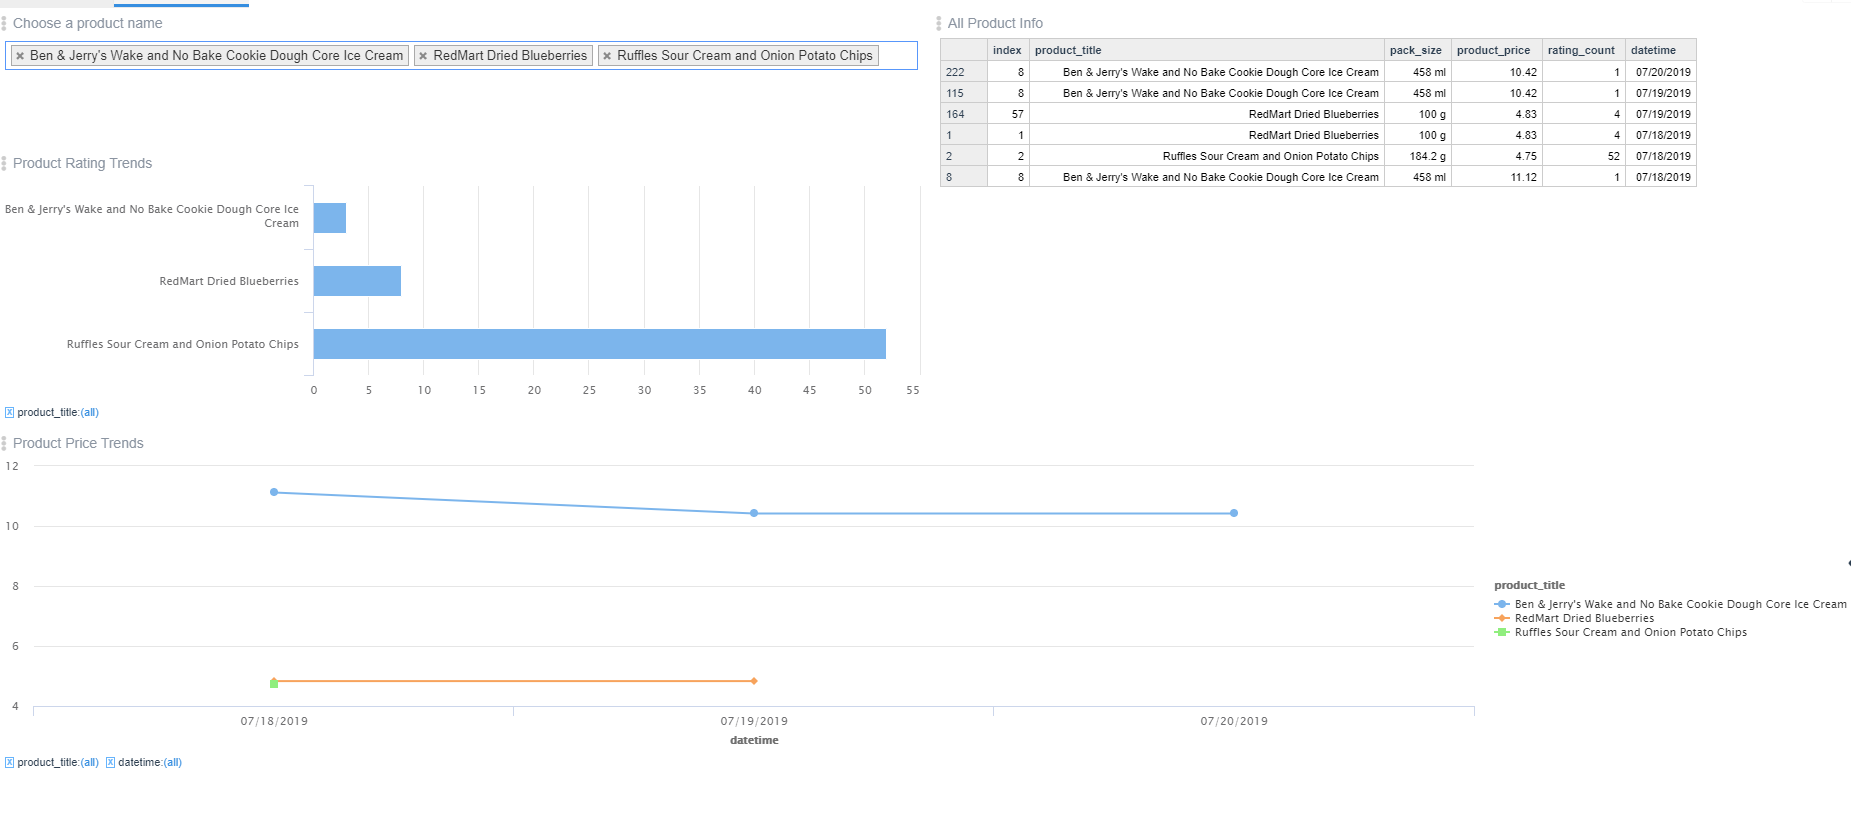Open (all) link of price chart product_title
This screenshot has width=1851, height=822.
pos(90,762)
